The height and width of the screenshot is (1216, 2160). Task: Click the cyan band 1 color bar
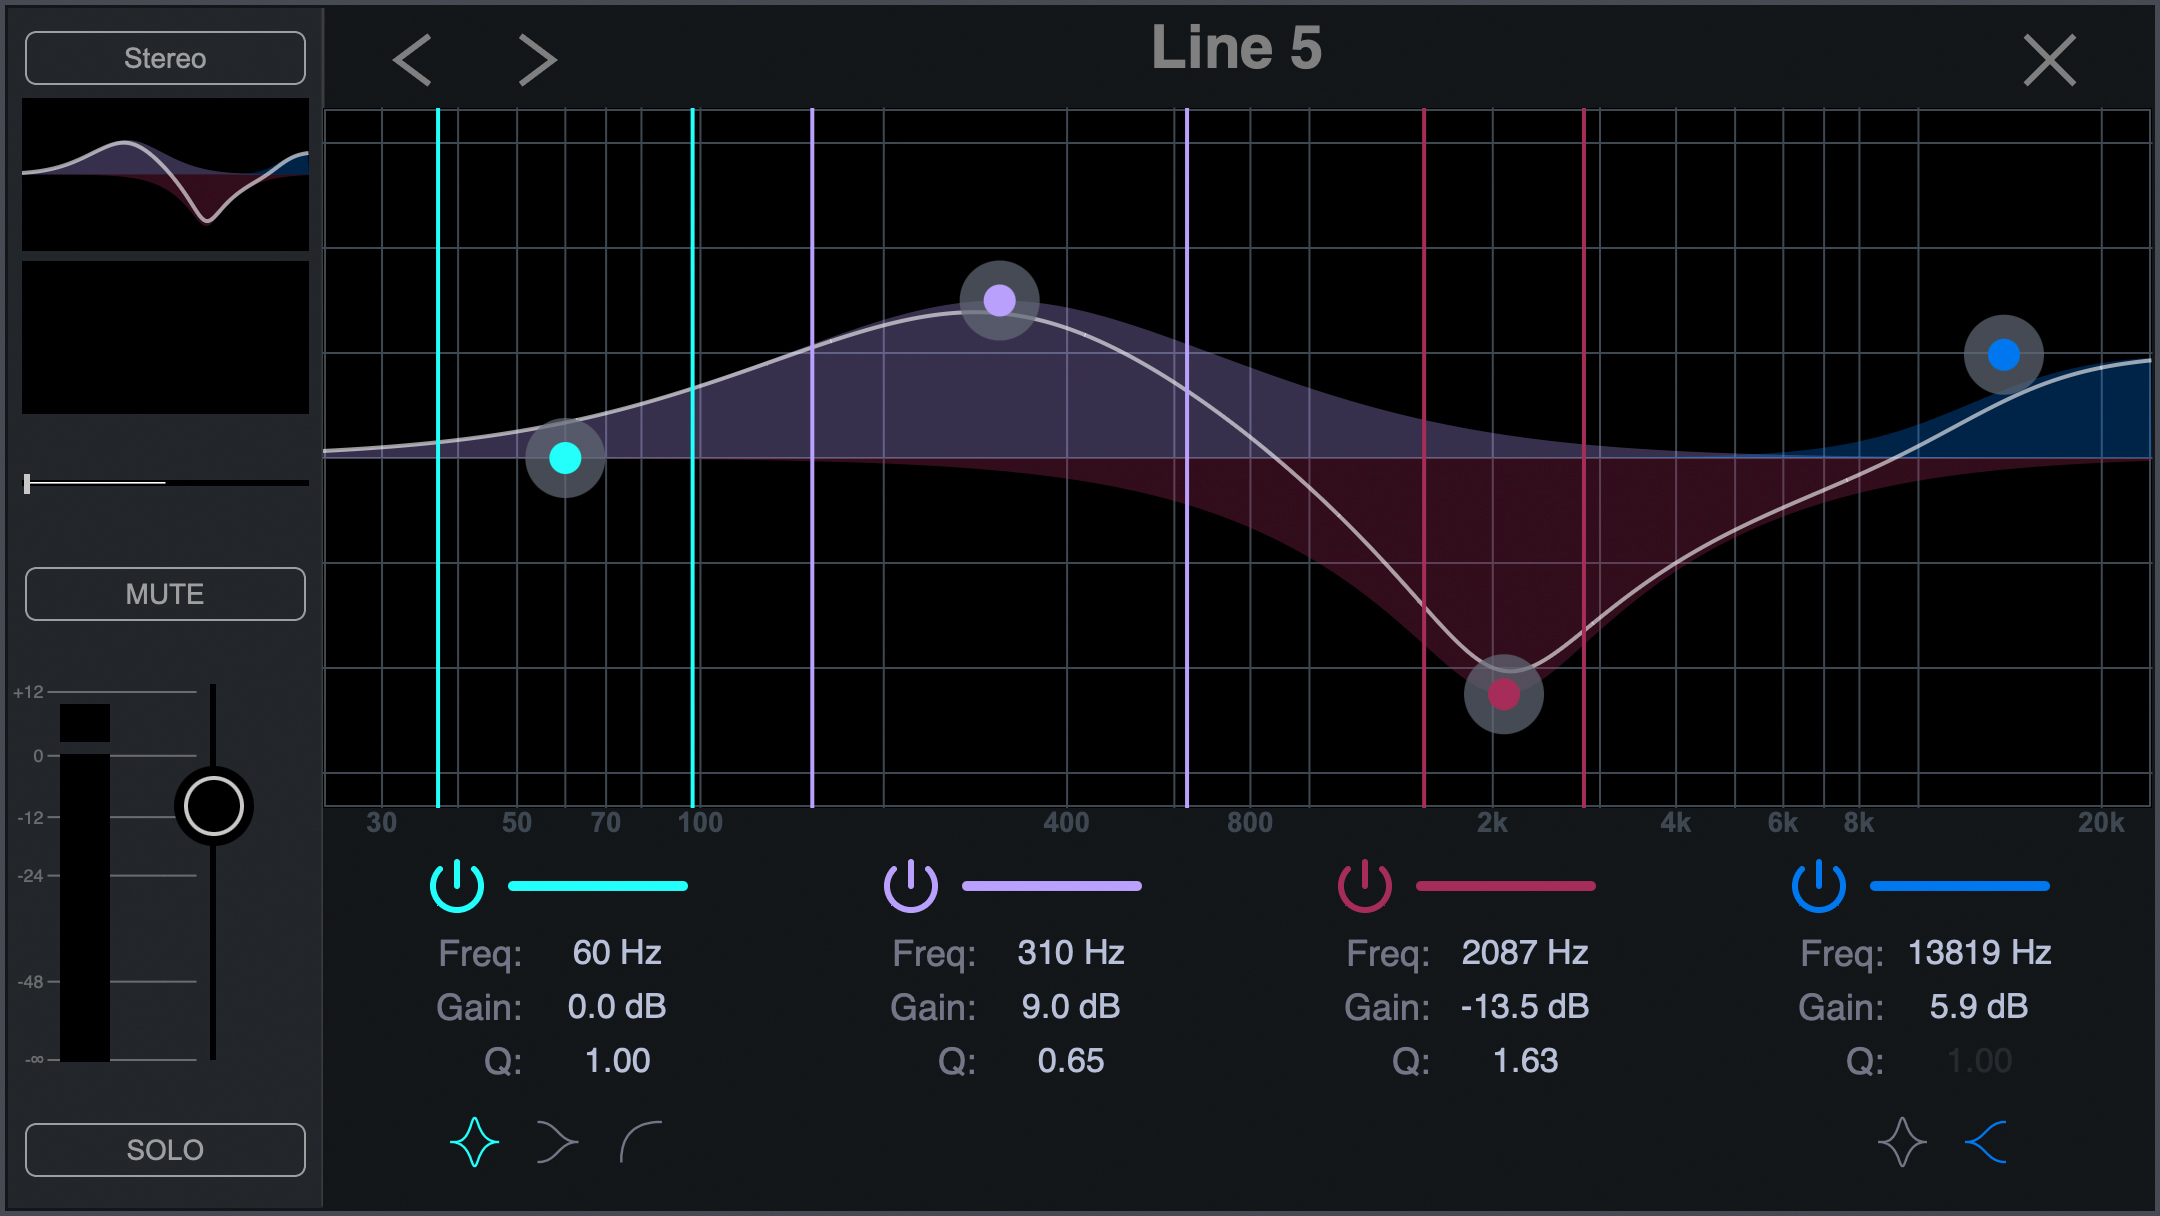point(598,886)
